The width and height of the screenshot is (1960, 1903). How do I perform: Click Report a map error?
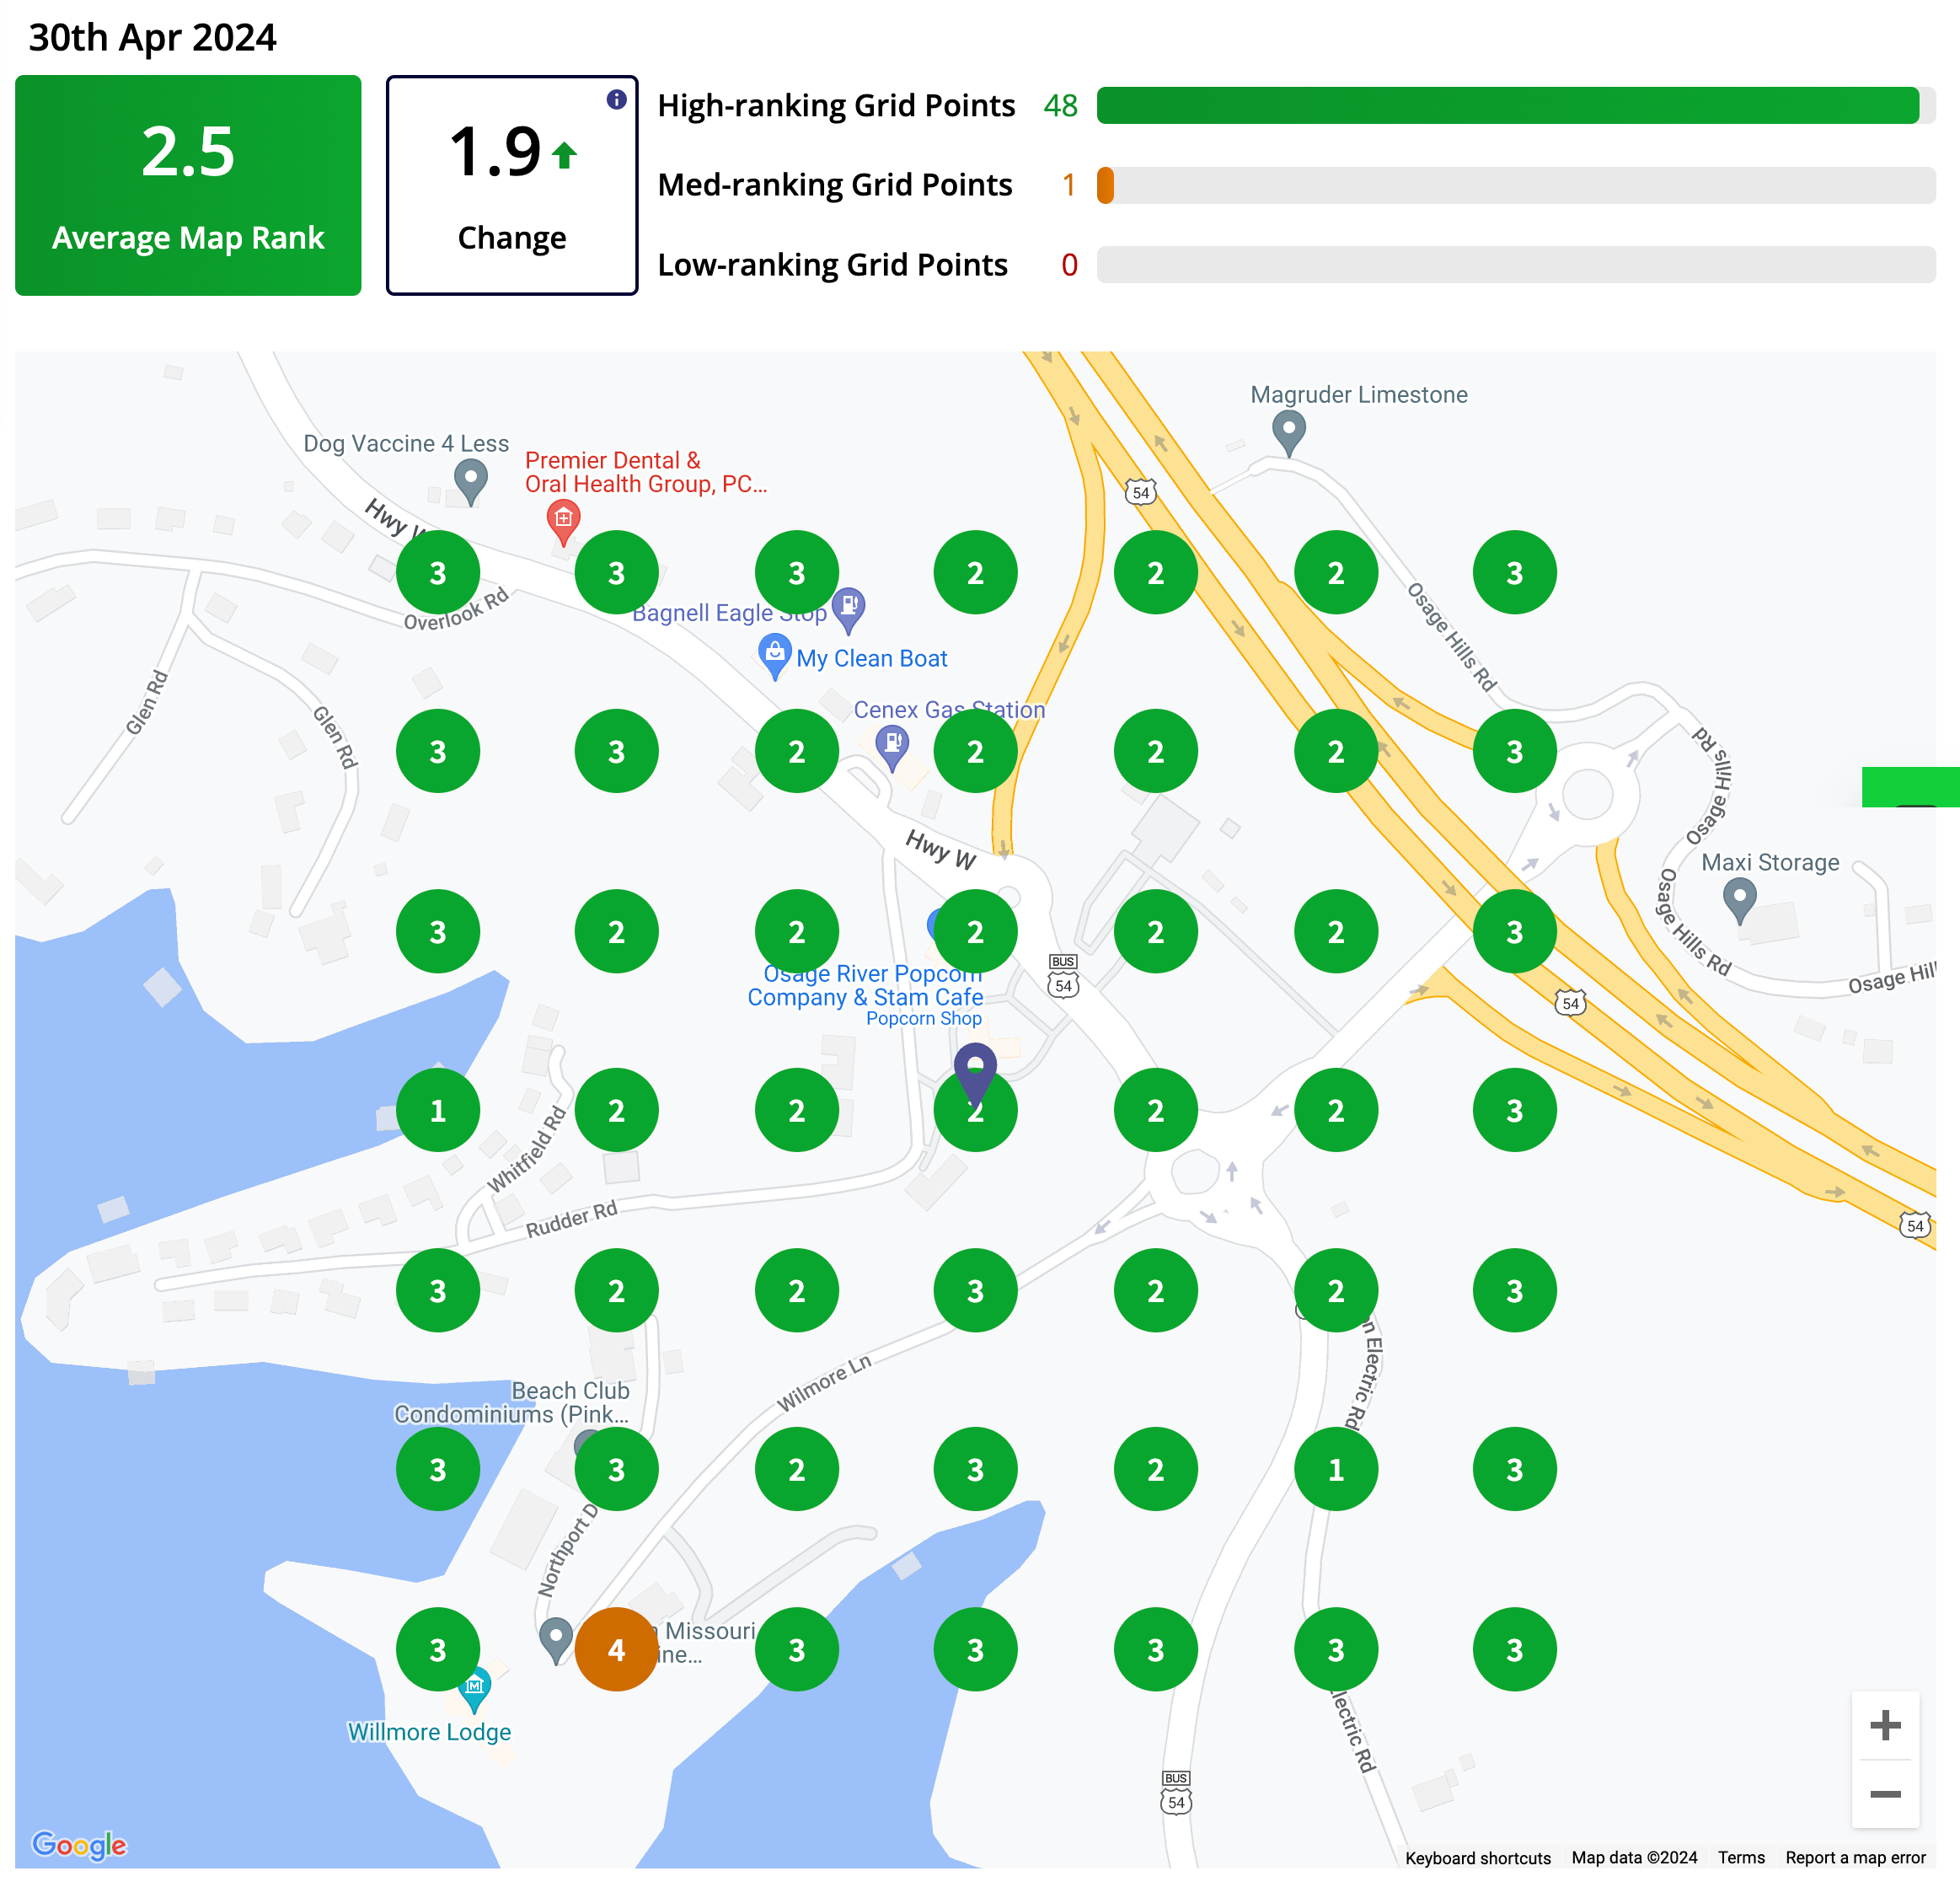1855,1858
